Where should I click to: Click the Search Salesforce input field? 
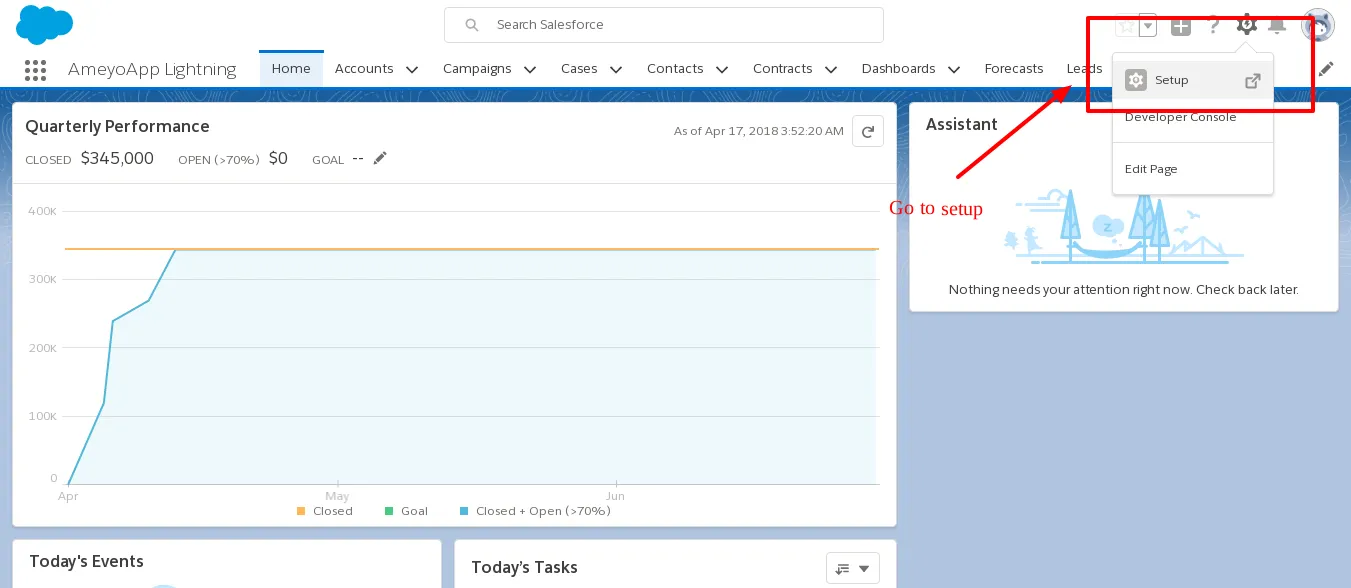click(664, 25)
